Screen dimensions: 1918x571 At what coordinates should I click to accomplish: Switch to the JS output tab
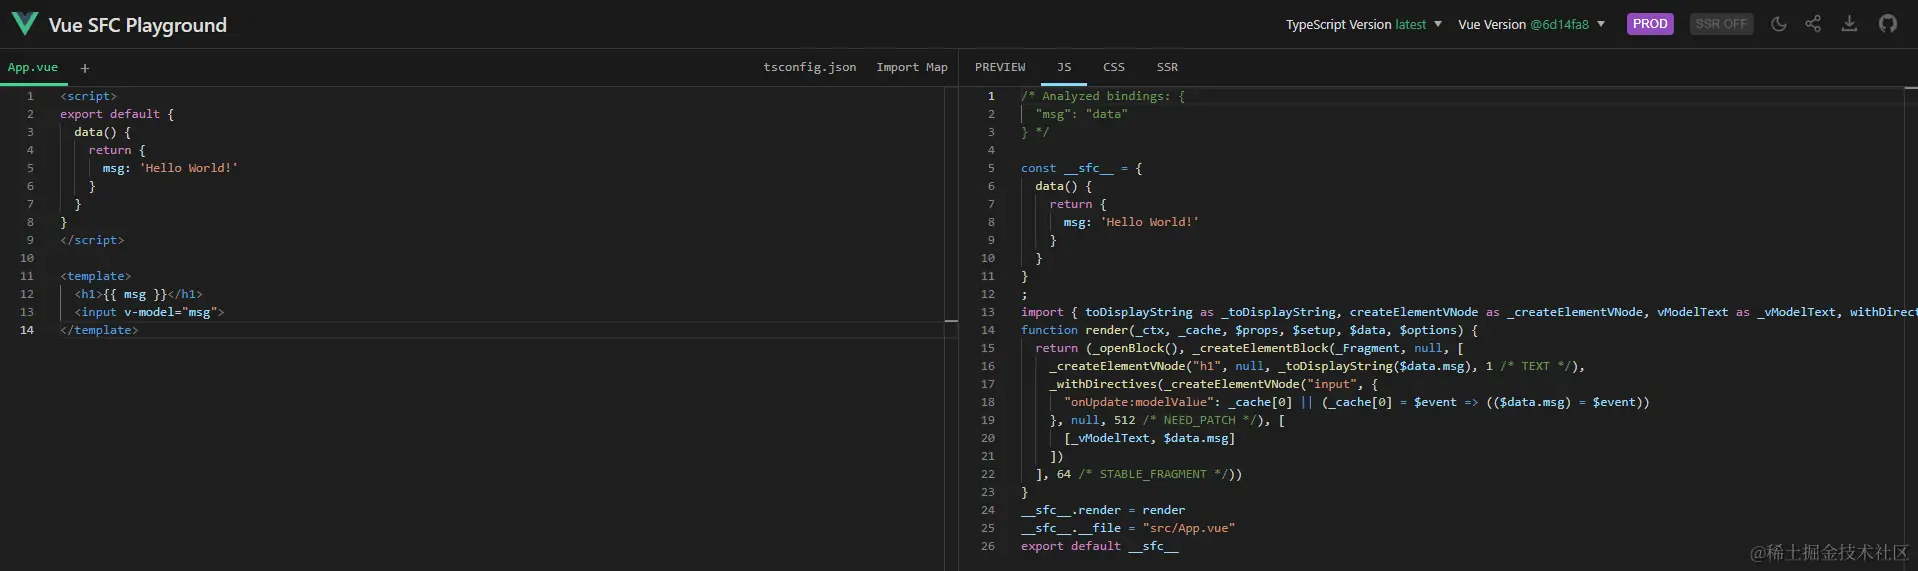pyautogui.click(x=1064, y=67)
